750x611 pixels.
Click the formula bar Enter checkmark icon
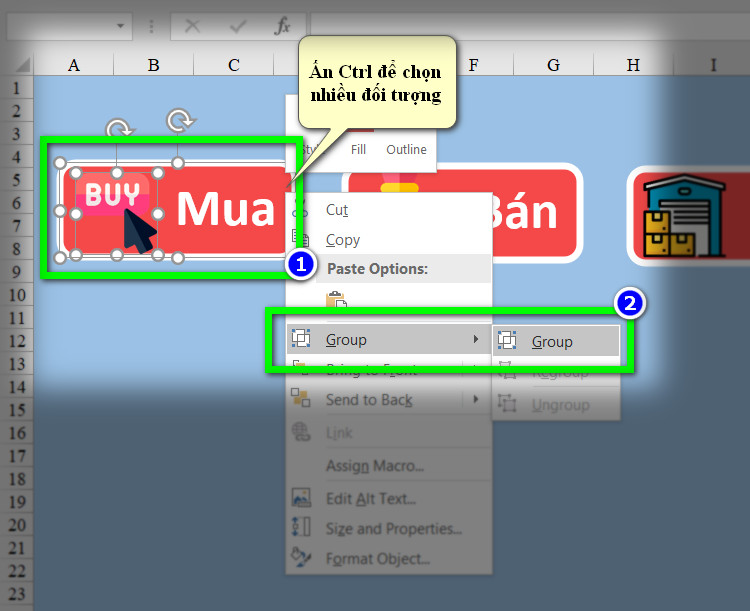[x=238, y=26]
